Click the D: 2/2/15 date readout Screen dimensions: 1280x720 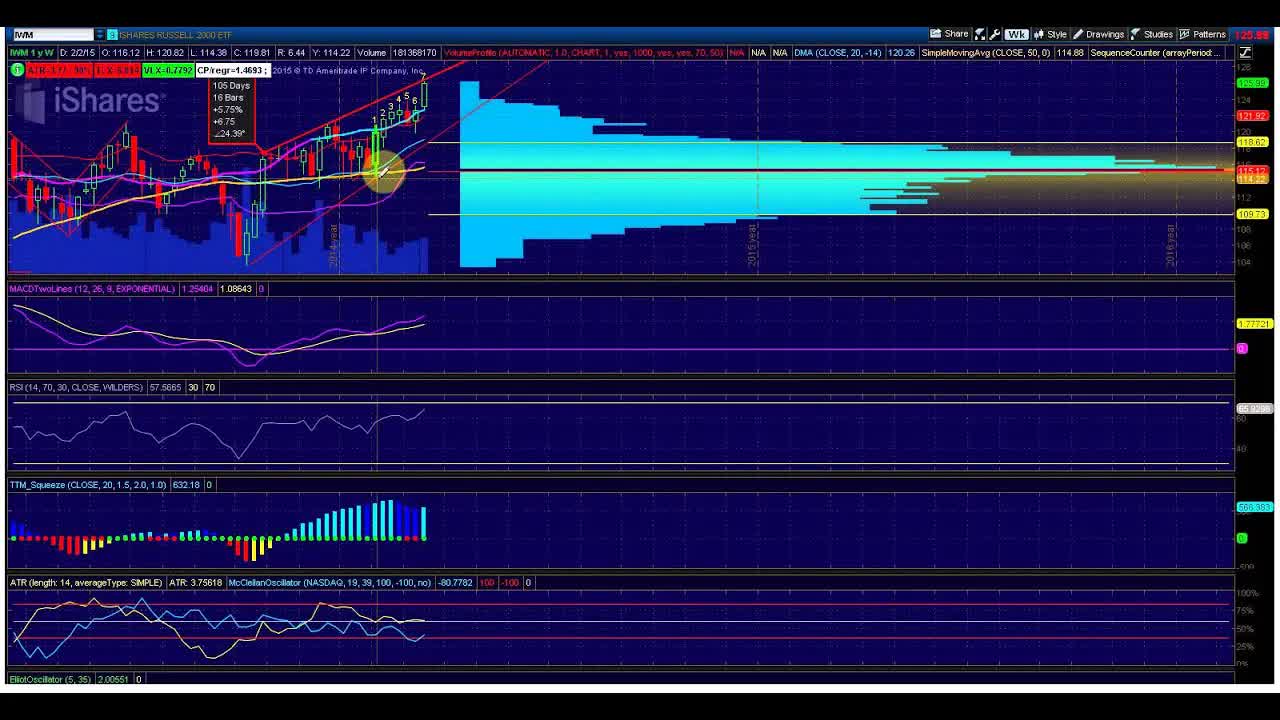coord(77,52)
